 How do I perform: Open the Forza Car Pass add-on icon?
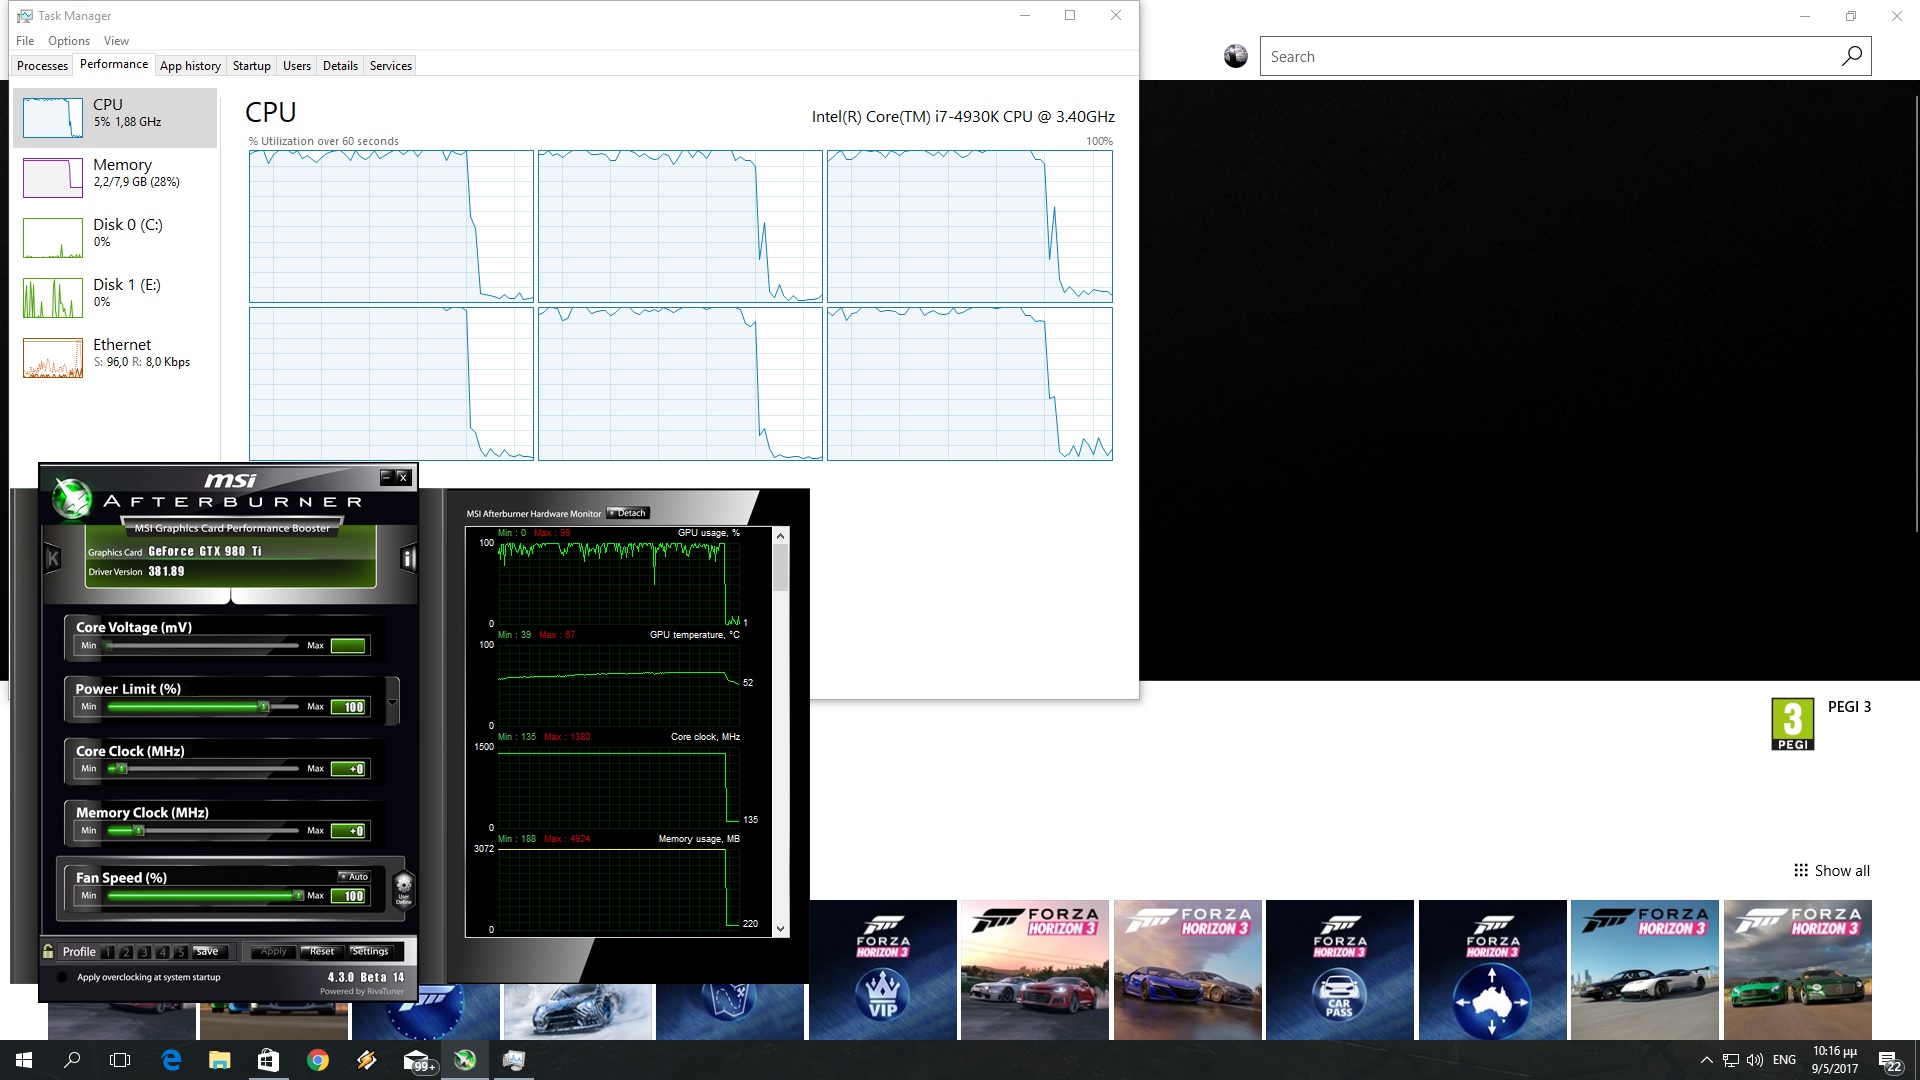tap(1339, 970)
